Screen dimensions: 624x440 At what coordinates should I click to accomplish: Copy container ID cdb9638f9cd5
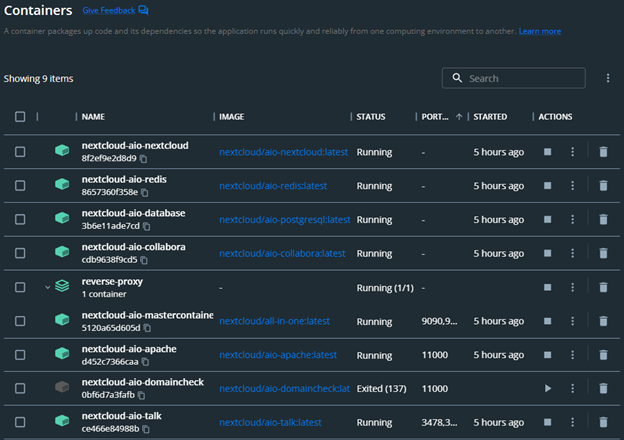pyautogui.click(x=144, y=260)
